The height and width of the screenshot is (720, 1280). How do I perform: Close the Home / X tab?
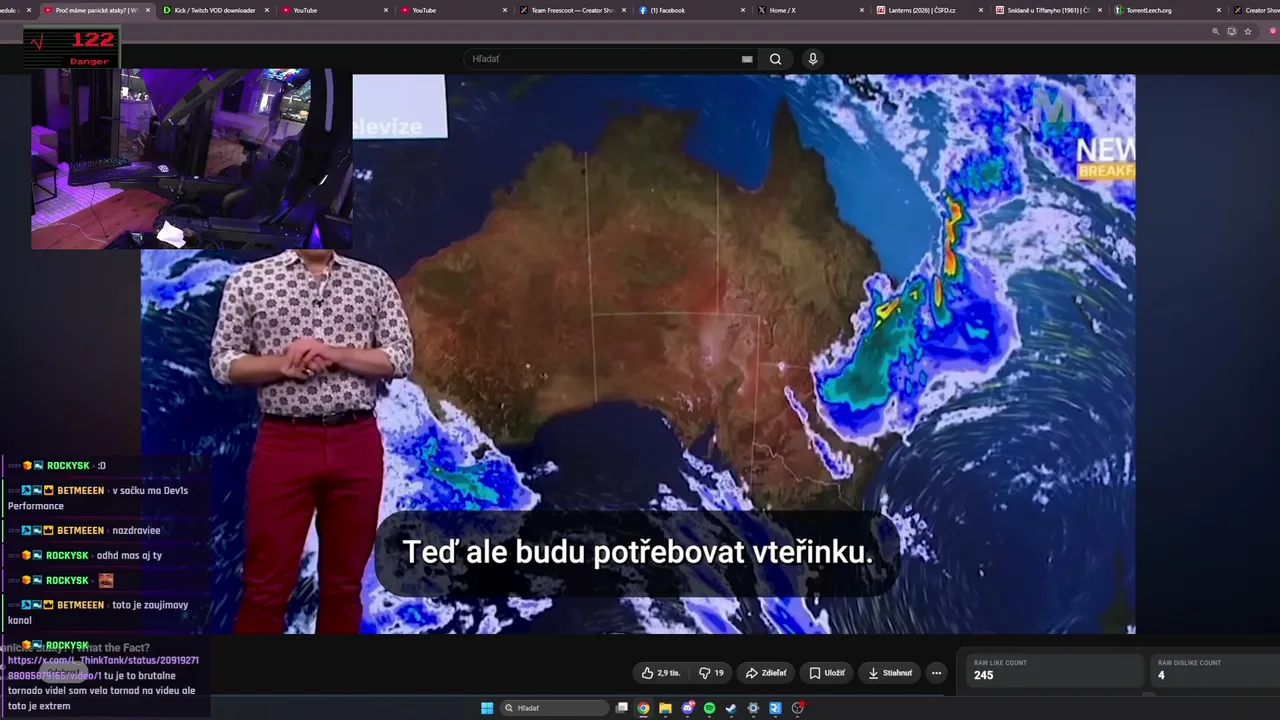pyautogui.click(x=862, y=10)
